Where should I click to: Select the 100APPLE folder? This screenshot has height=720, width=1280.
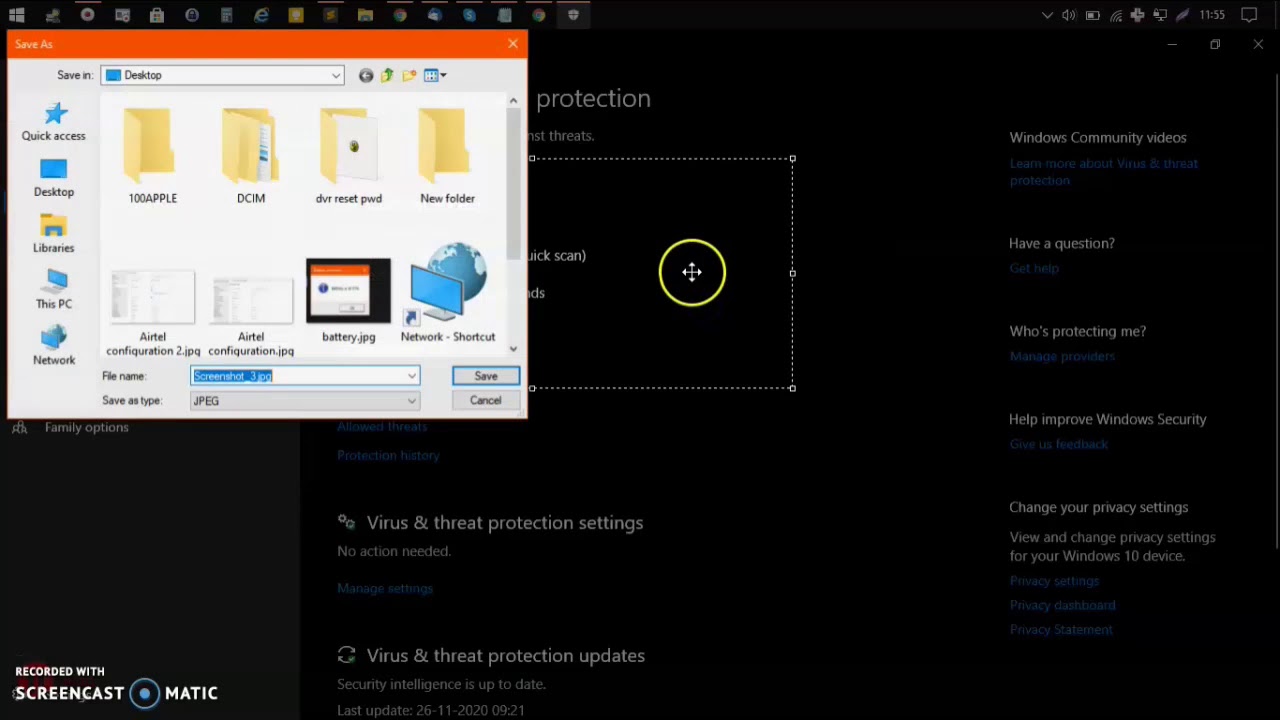(x=152, y=156)
